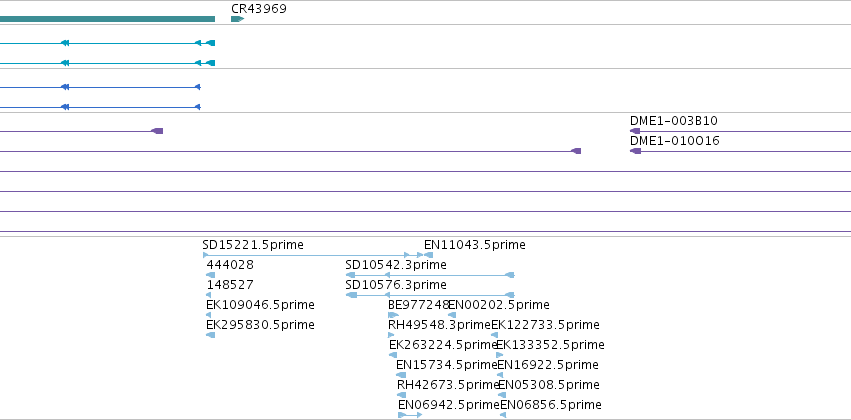The width and height of the screenshot is (851, 420).
Task: Open the SD15221.5prime feature label
Action: (253, 245)
